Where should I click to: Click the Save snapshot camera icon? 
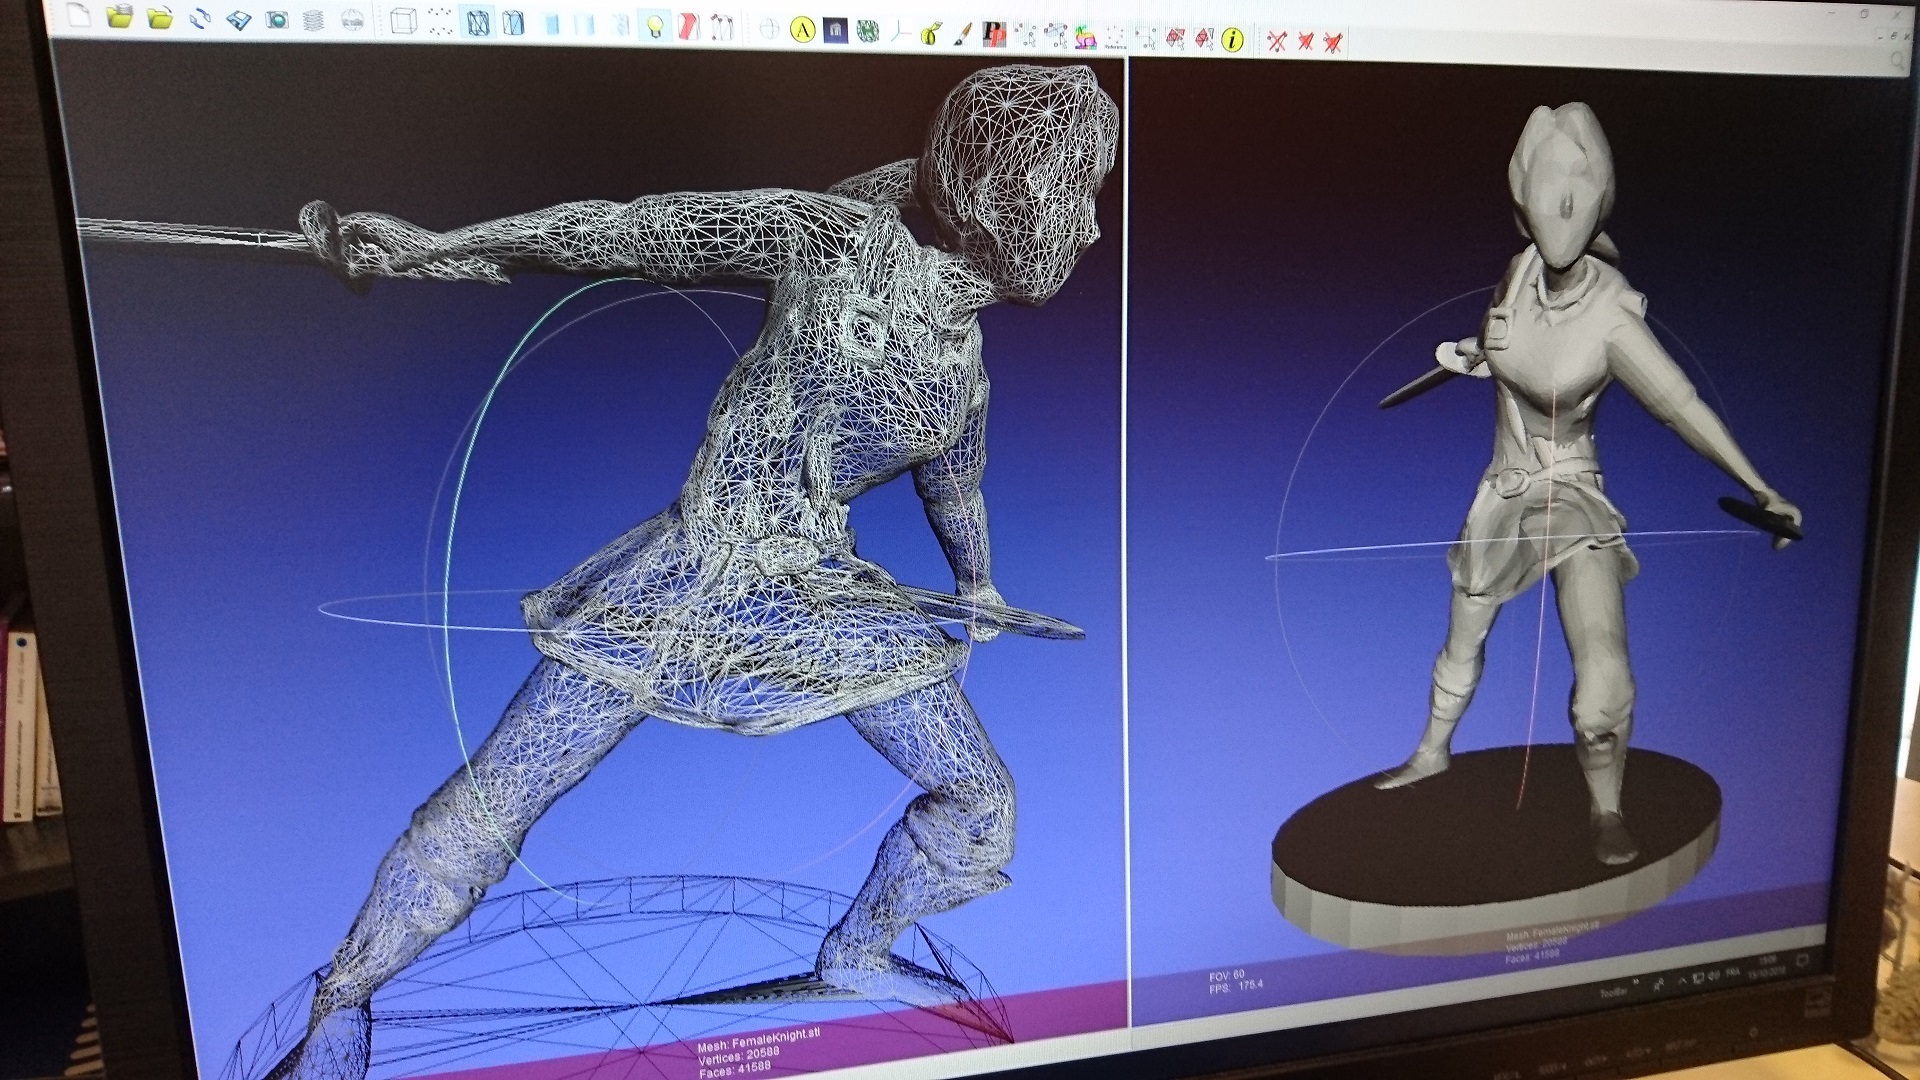click(x=277, y=20)
